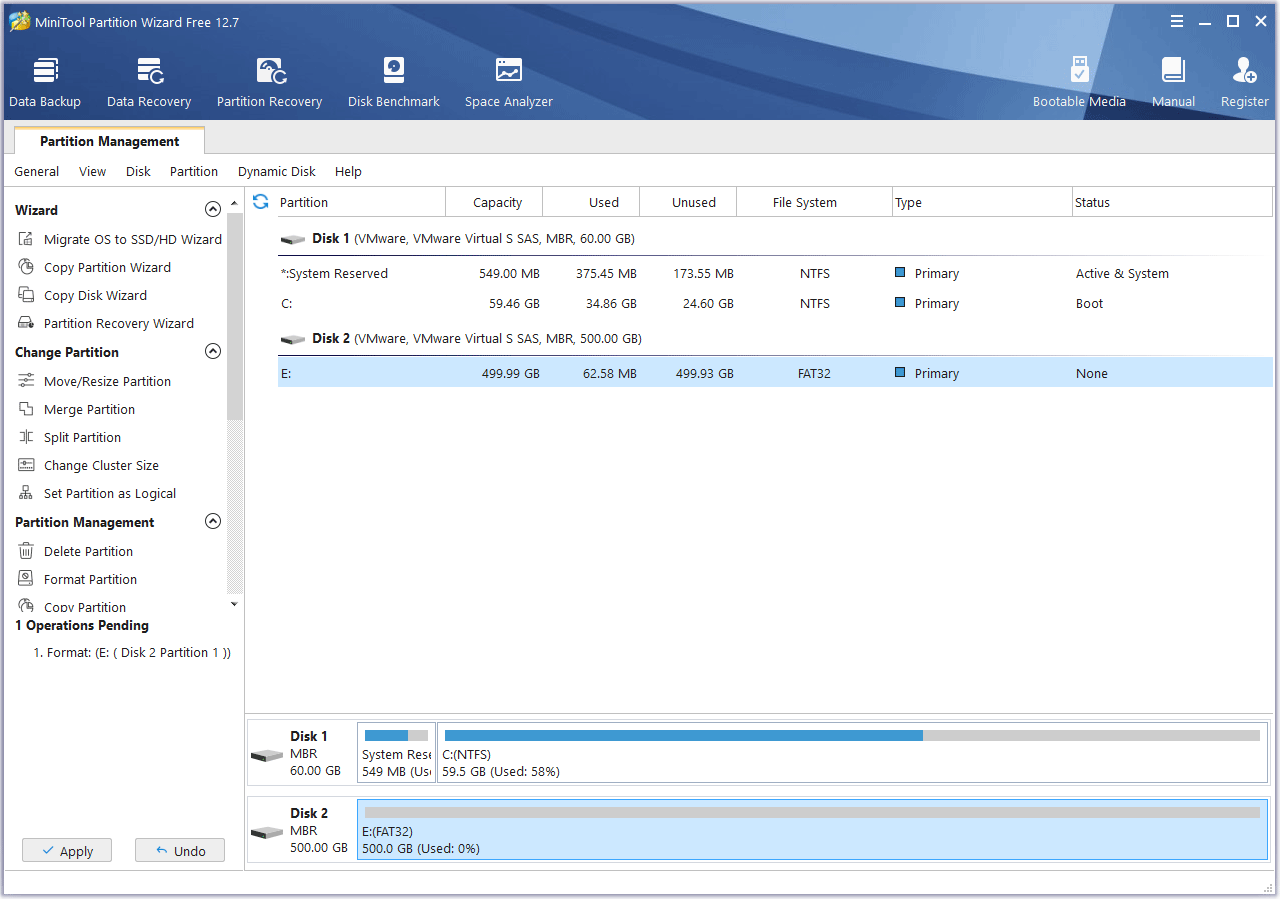1280x900 pixels.
Task: Click the Change Cluster Size icon
Action: pos(26,465)
